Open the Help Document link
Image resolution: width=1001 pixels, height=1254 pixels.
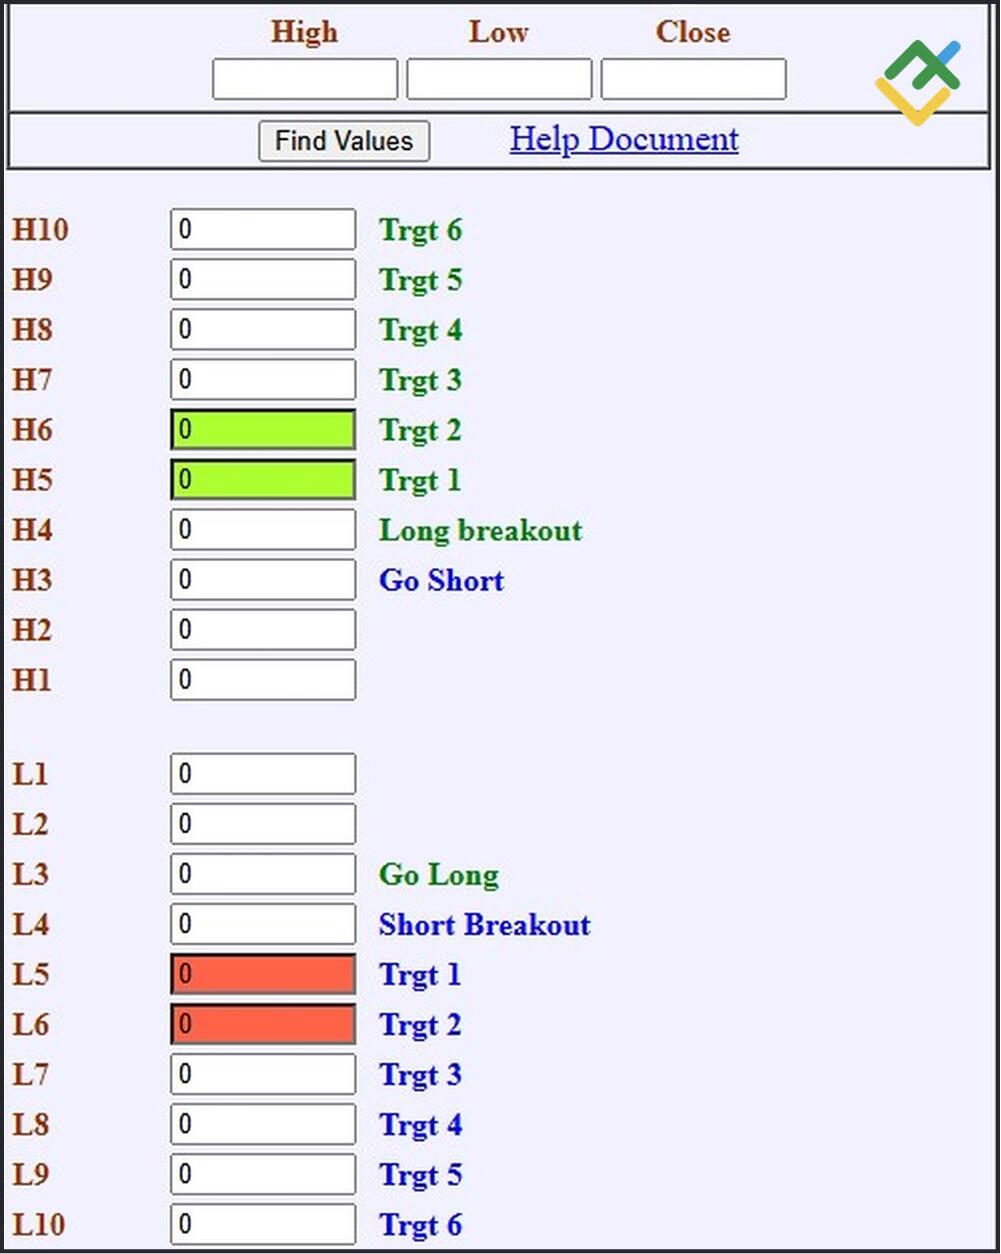point(624,139)
